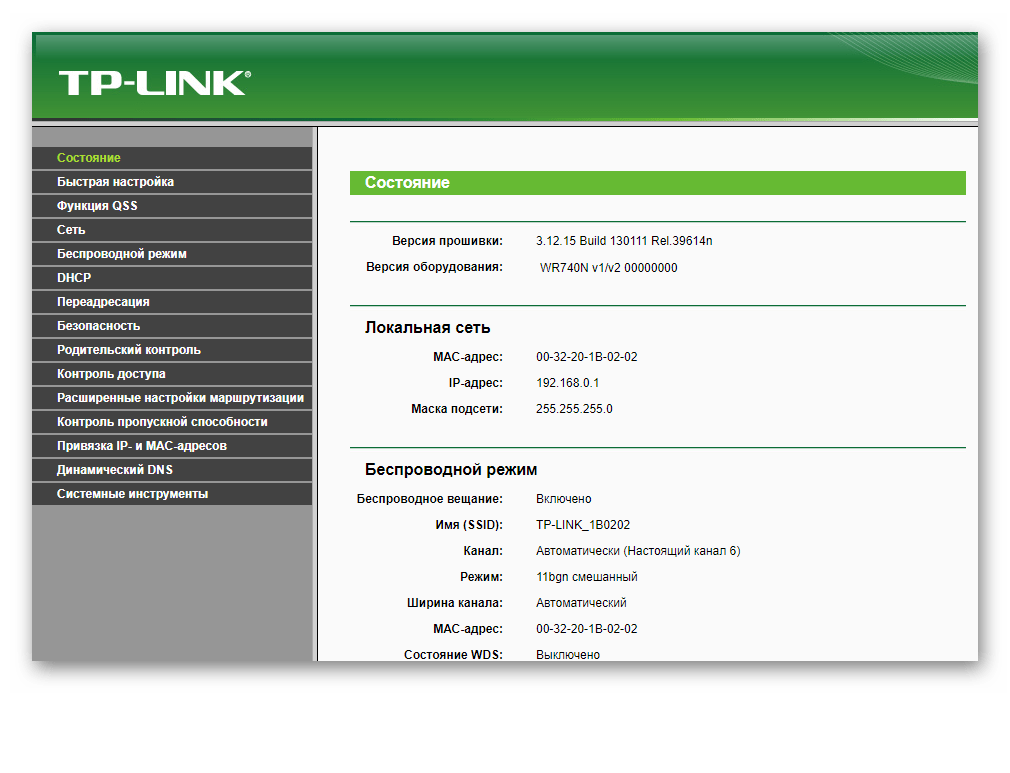
Task: Click the IP address 192.168.0.1 value
Action: click(x=568, y=383)
